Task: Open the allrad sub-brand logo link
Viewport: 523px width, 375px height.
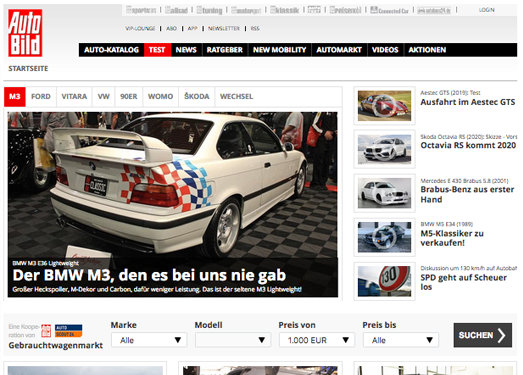Action: pos(176,10)
